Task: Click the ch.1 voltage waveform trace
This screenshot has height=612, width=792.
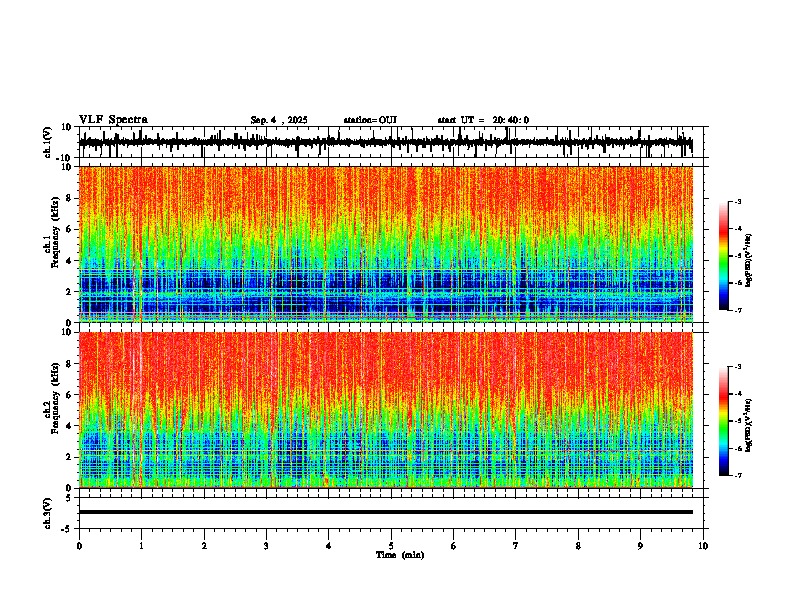Action: point(386,142)
